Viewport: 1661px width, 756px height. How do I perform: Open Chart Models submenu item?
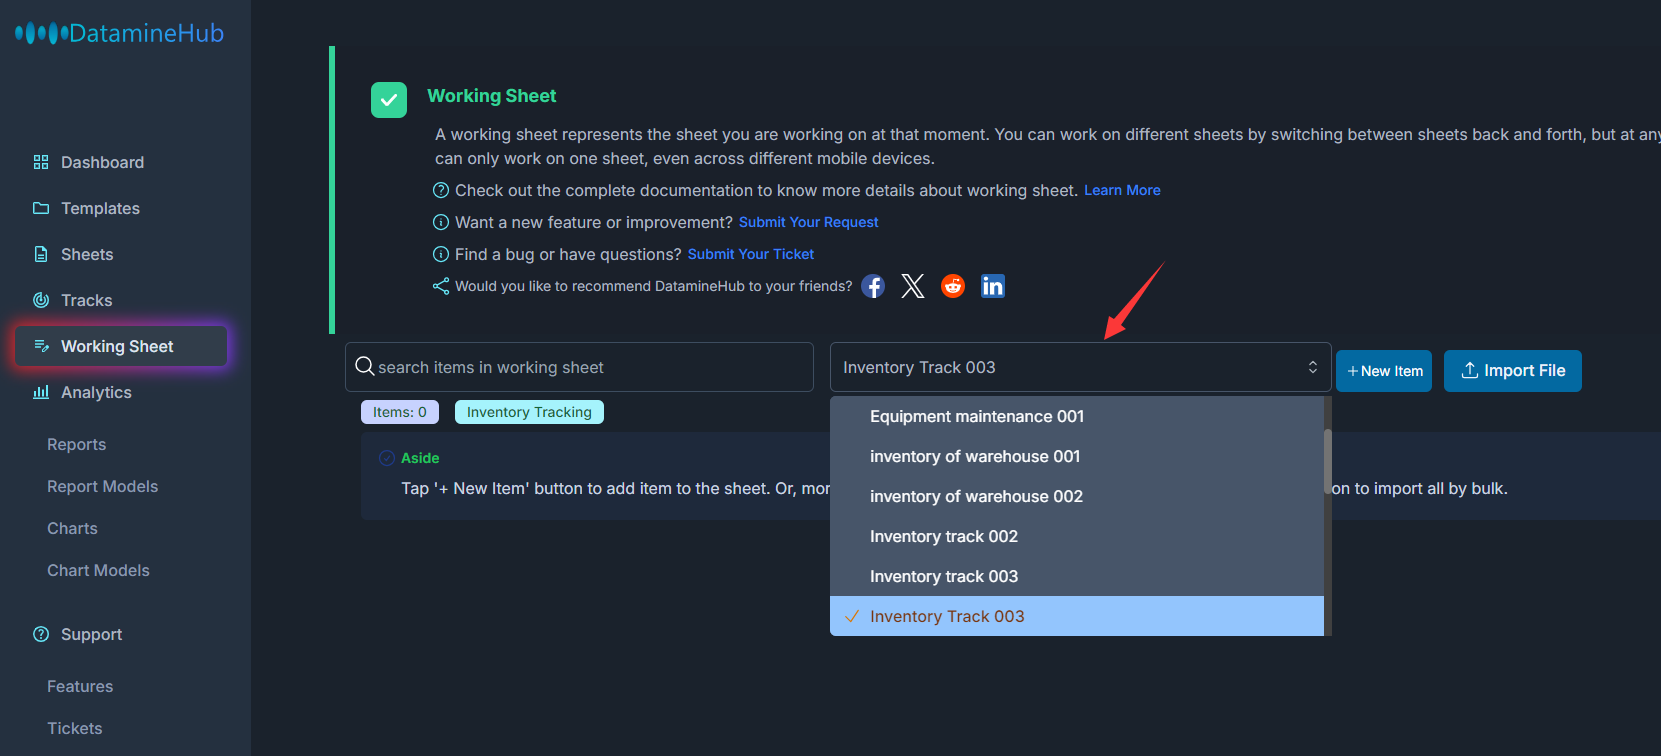point(98,570)
